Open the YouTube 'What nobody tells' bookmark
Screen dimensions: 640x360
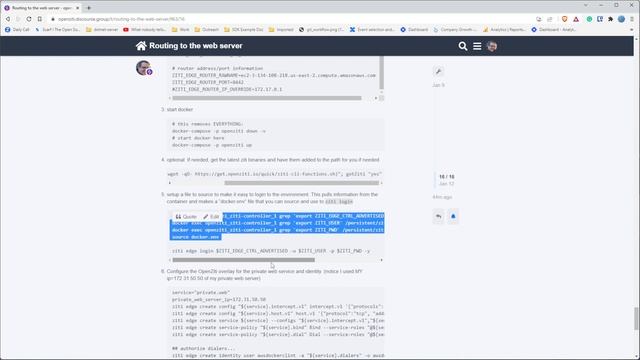[x=144, y=30]
